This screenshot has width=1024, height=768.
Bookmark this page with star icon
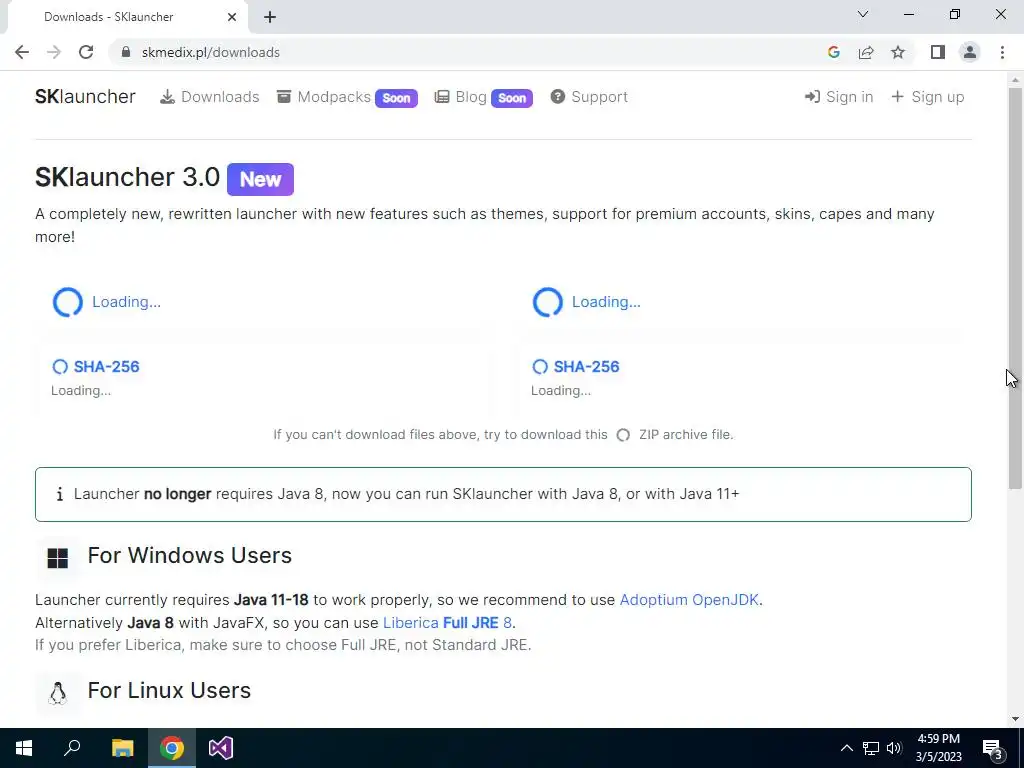click(898, 52)
